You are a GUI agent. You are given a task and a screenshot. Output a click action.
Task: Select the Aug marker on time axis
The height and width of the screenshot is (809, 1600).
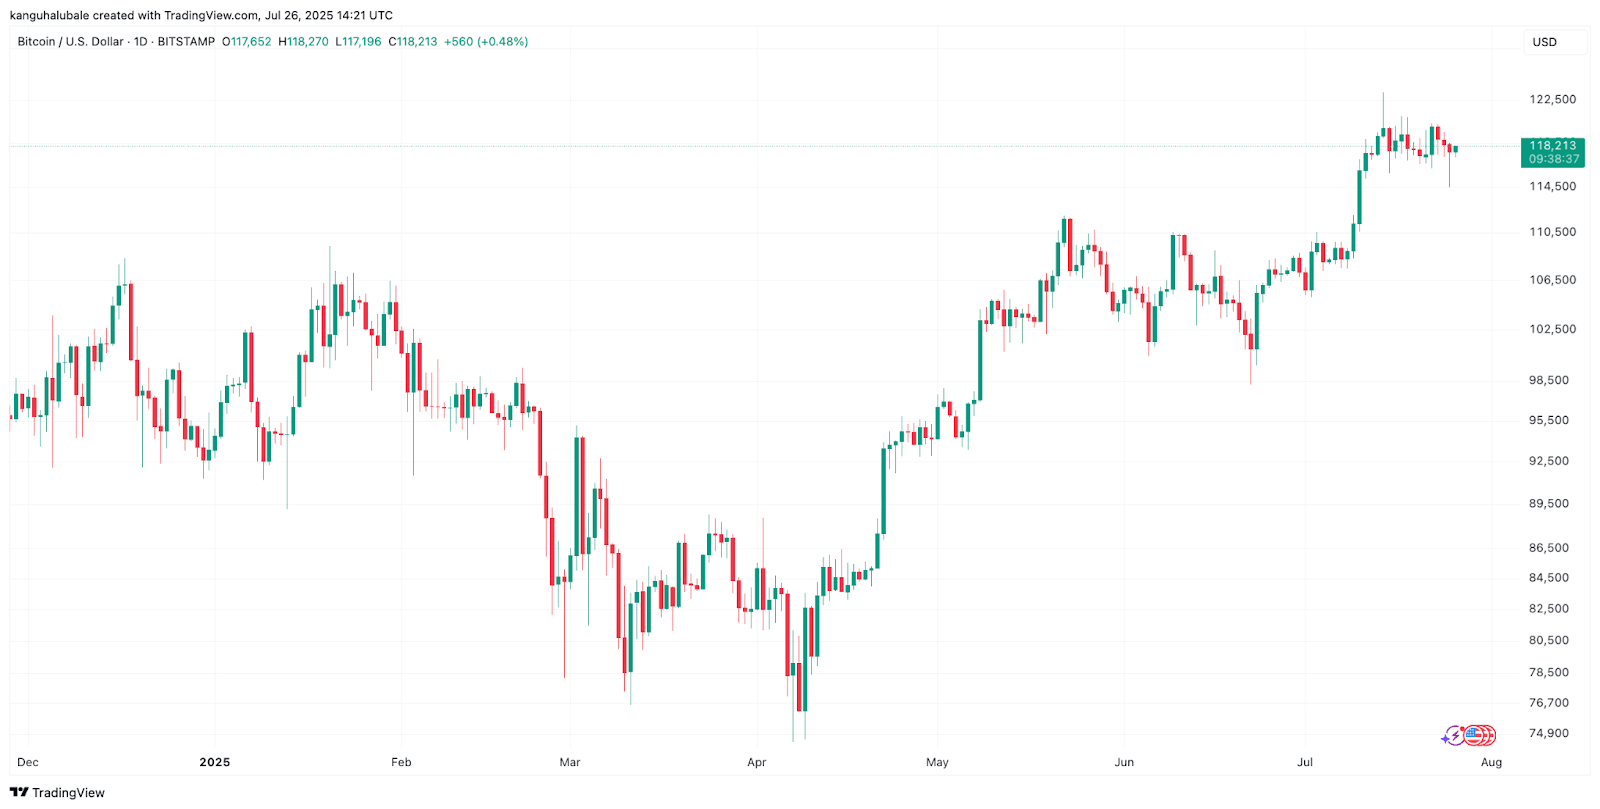(x=1491, y=762)
